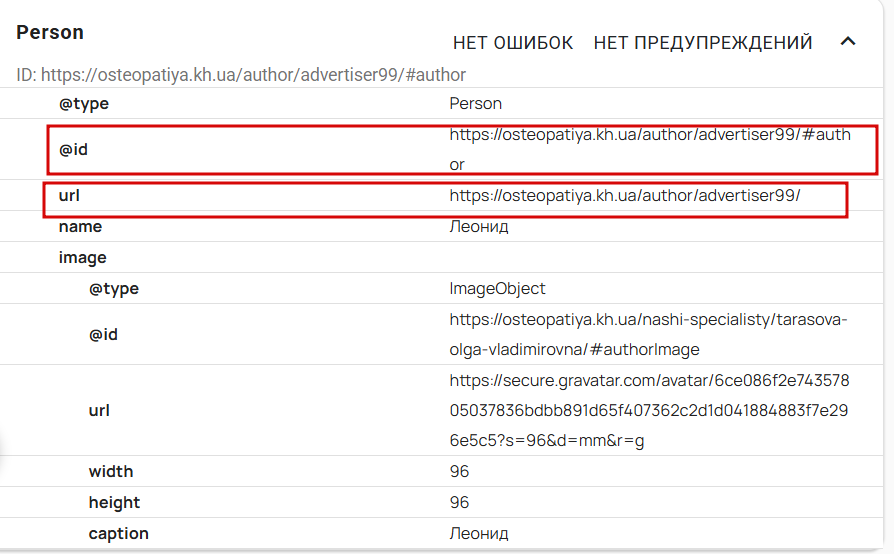894x554 pixels.
Task: Click the НЕТ ПРЕДУПРЕЖДЕНИЙ status label
Action: point(702,43)
